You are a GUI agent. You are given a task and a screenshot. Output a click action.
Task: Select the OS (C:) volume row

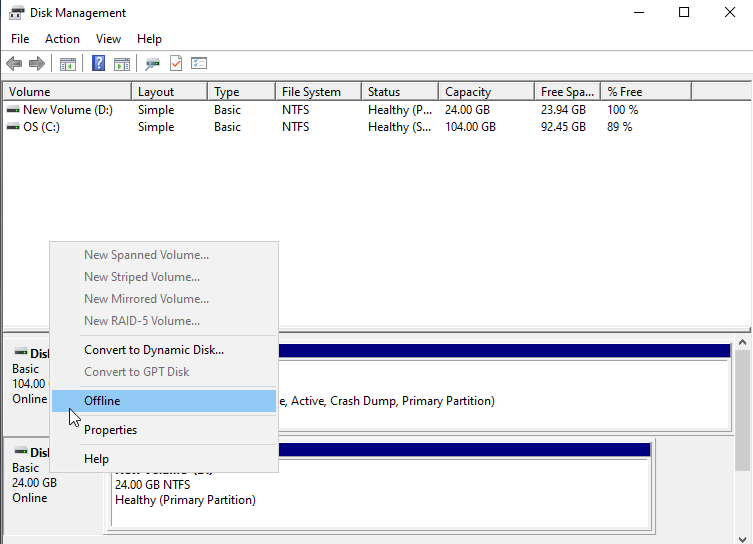[x=41, y=127]
